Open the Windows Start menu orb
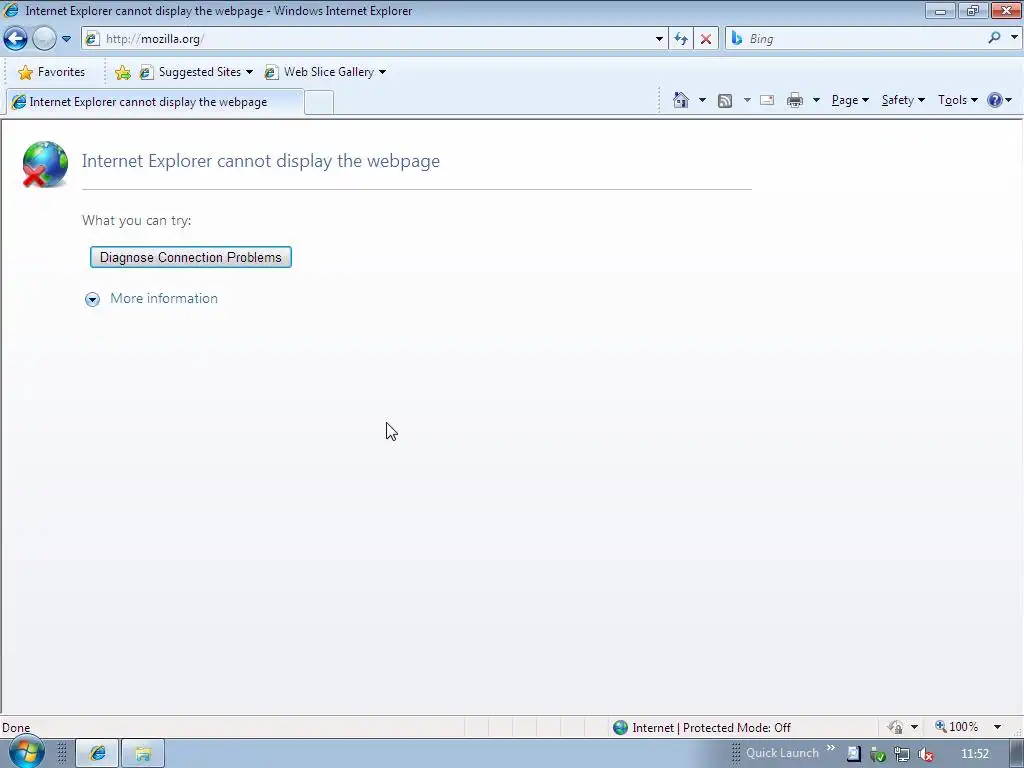The image size is (1024, 768). coord(26,753)
